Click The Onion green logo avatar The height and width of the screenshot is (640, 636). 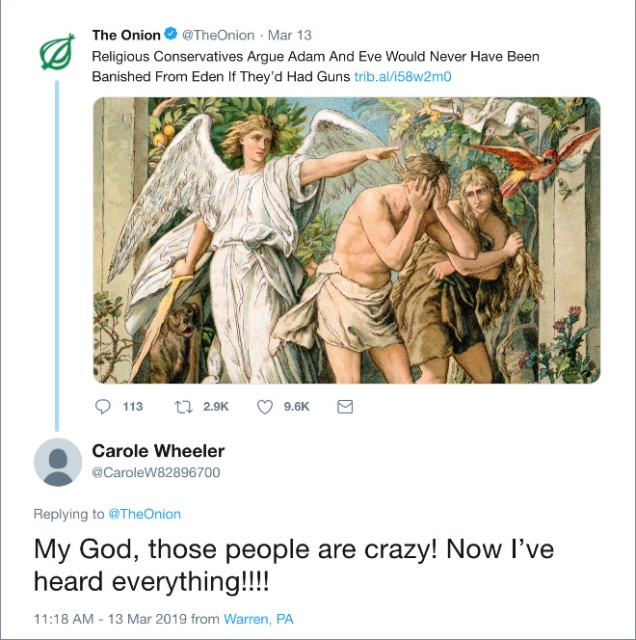point(57,51)
